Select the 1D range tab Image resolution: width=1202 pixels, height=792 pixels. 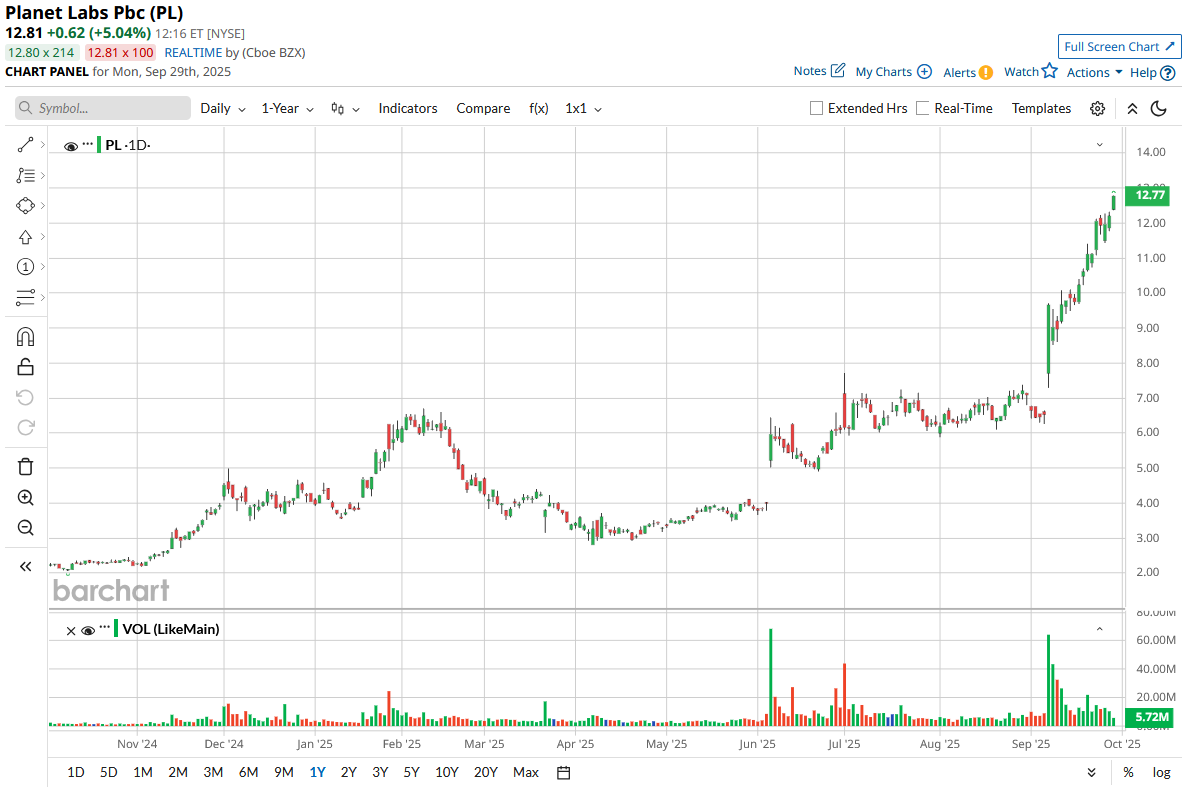[76, 772]
